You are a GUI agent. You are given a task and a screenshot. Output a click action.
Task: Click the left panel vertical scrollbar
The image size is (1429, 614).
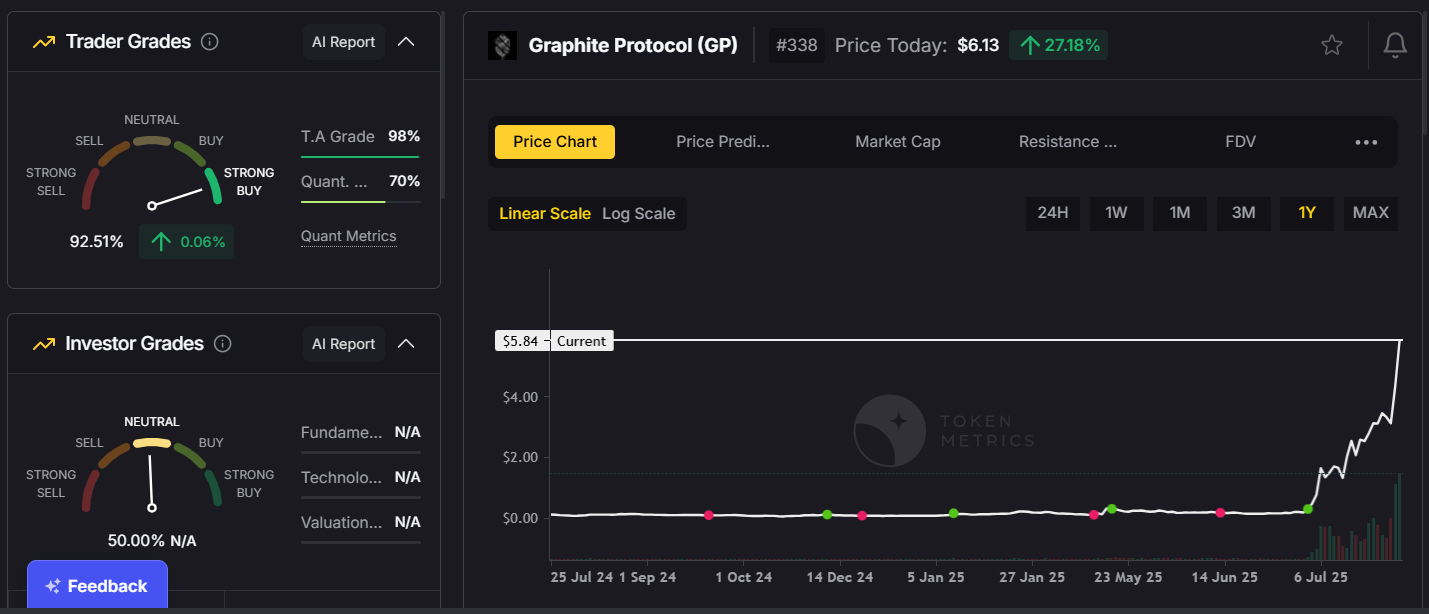tap(443, 105)
